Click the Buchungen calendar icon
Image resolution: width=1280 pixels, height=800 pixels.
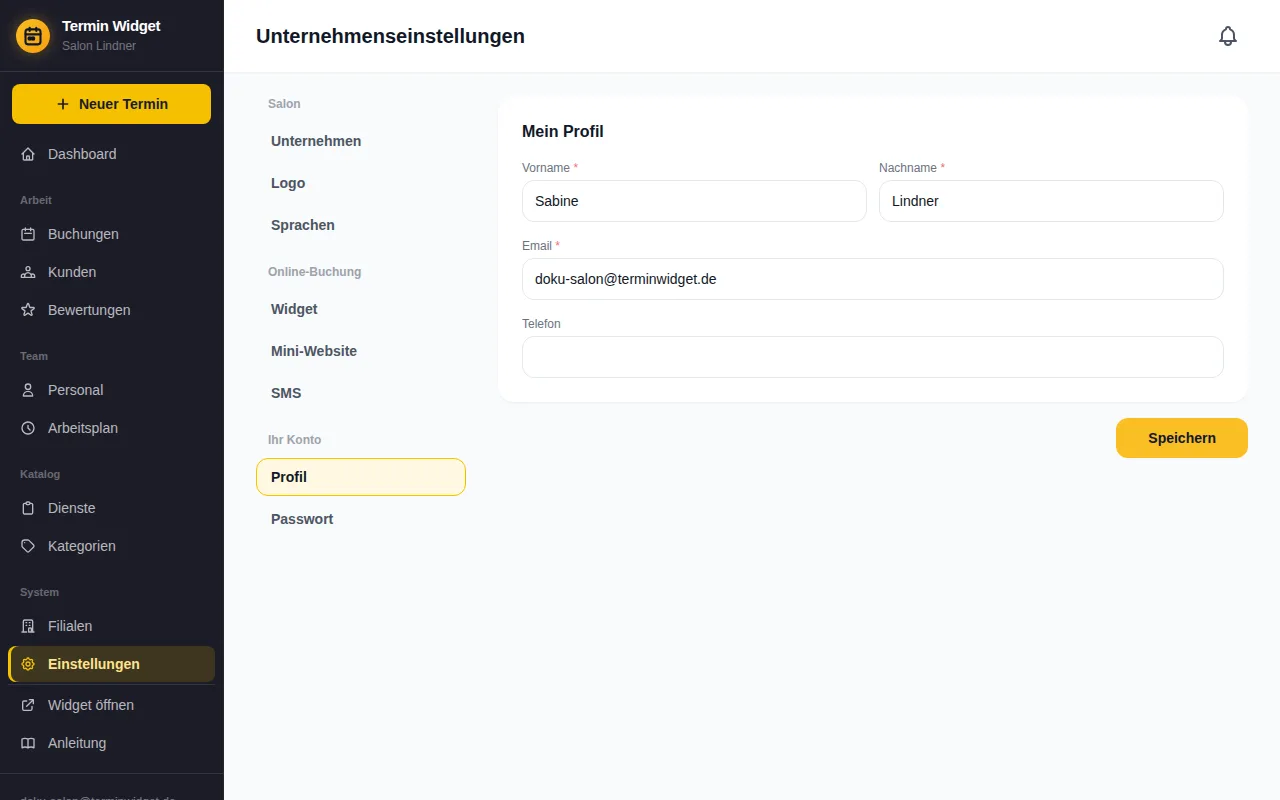pos(28,234)
